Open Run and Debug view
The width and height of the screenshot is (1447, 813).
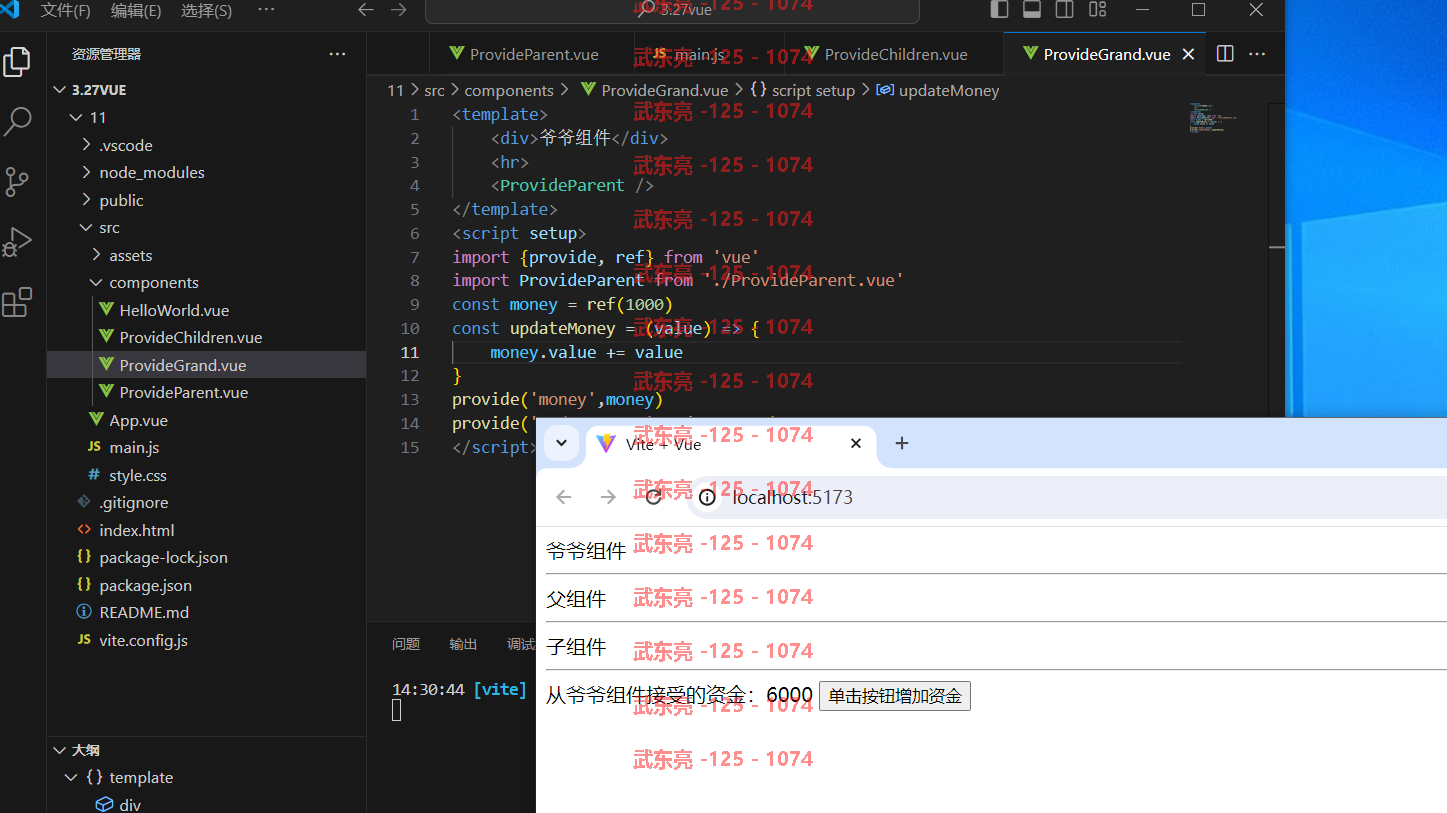pos(17,242)
